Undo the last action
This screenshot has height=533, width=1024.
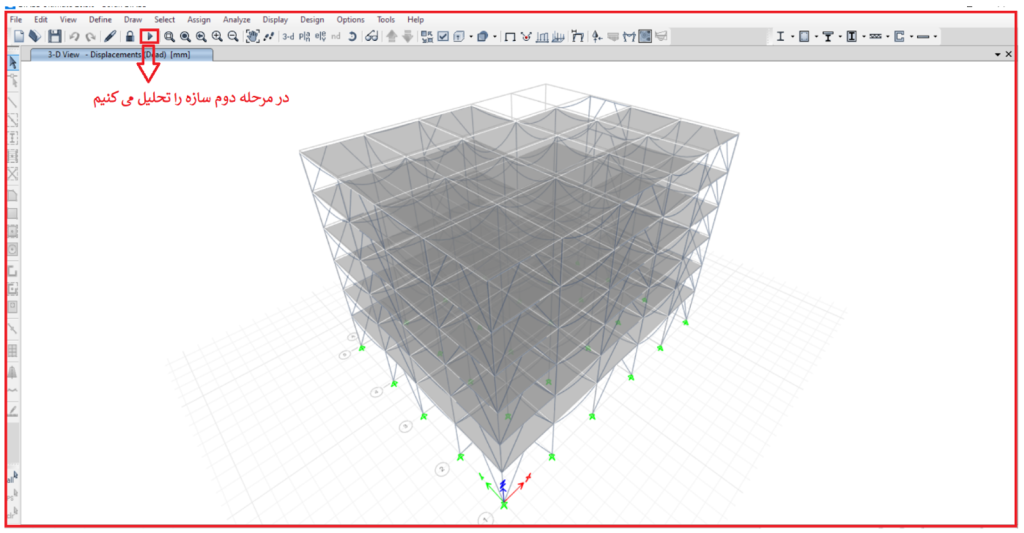74,37
